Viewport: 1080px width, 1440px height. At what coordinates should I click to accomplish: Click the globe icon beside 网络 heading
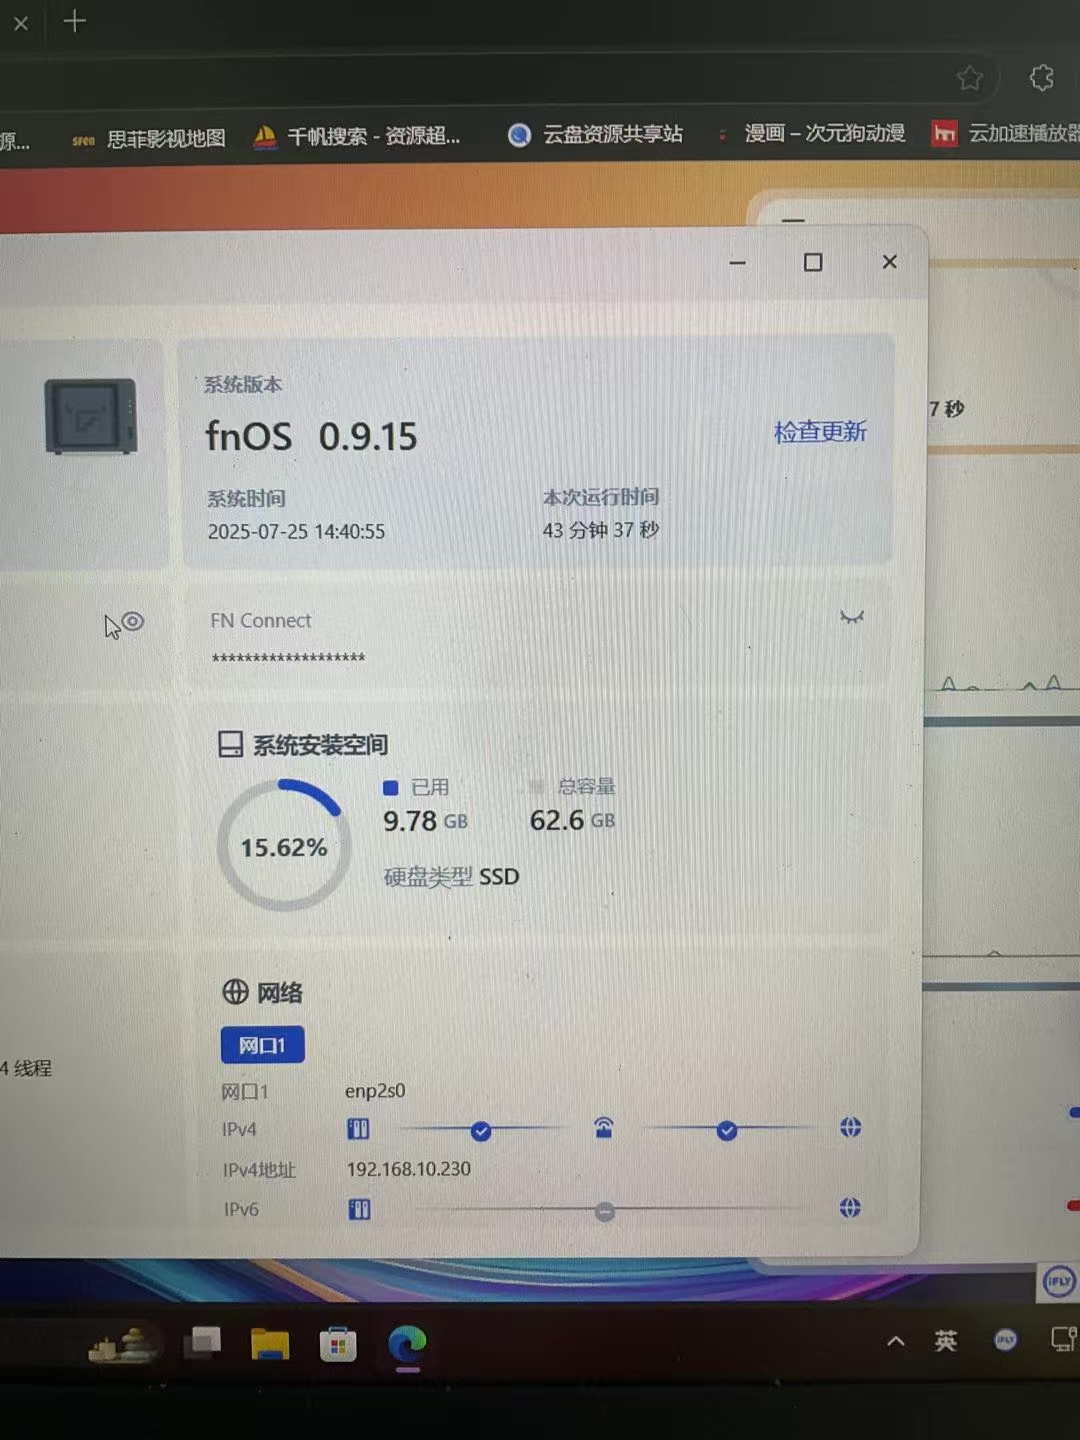click(235, 991)
